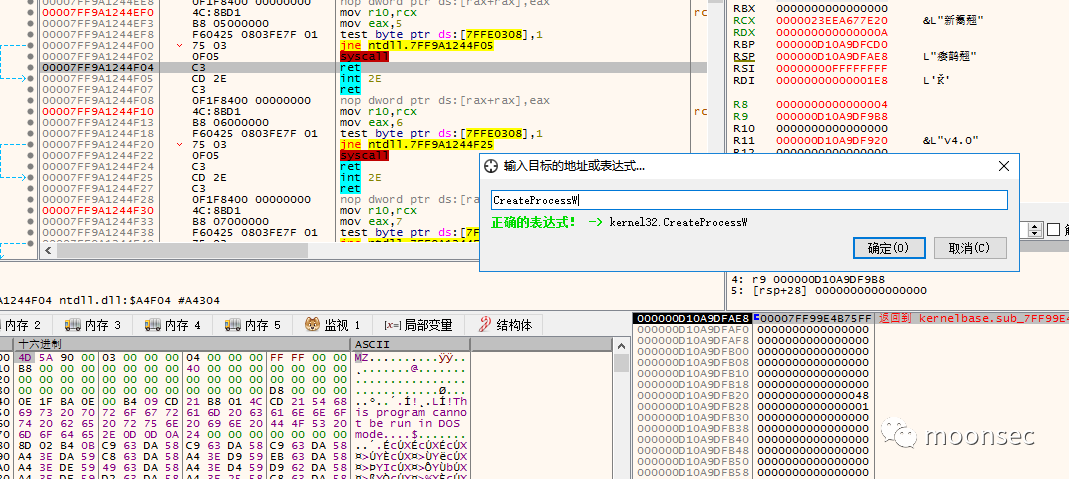Switch to the 内存 2 tab
This screenshot has height=479, width=1069.
click(x=22, y=325)
